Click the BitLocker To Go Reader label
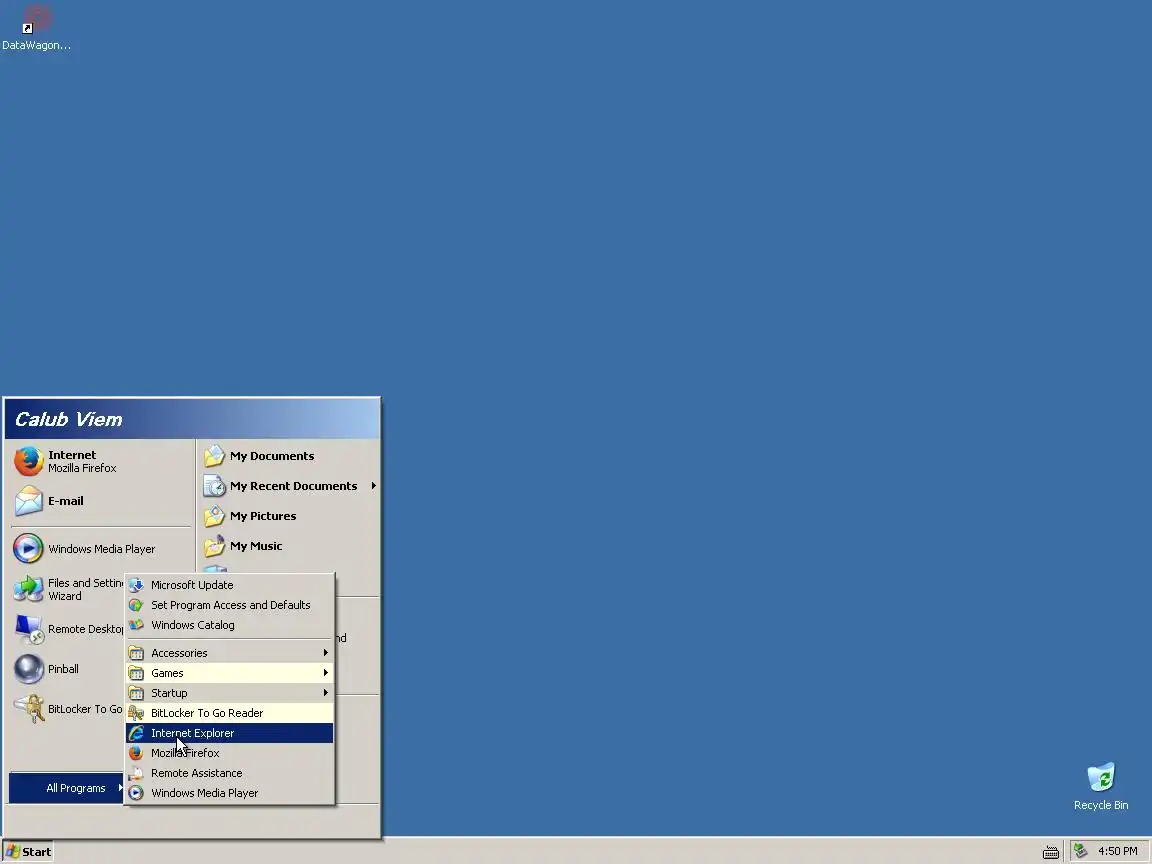 tap(207, 713)
